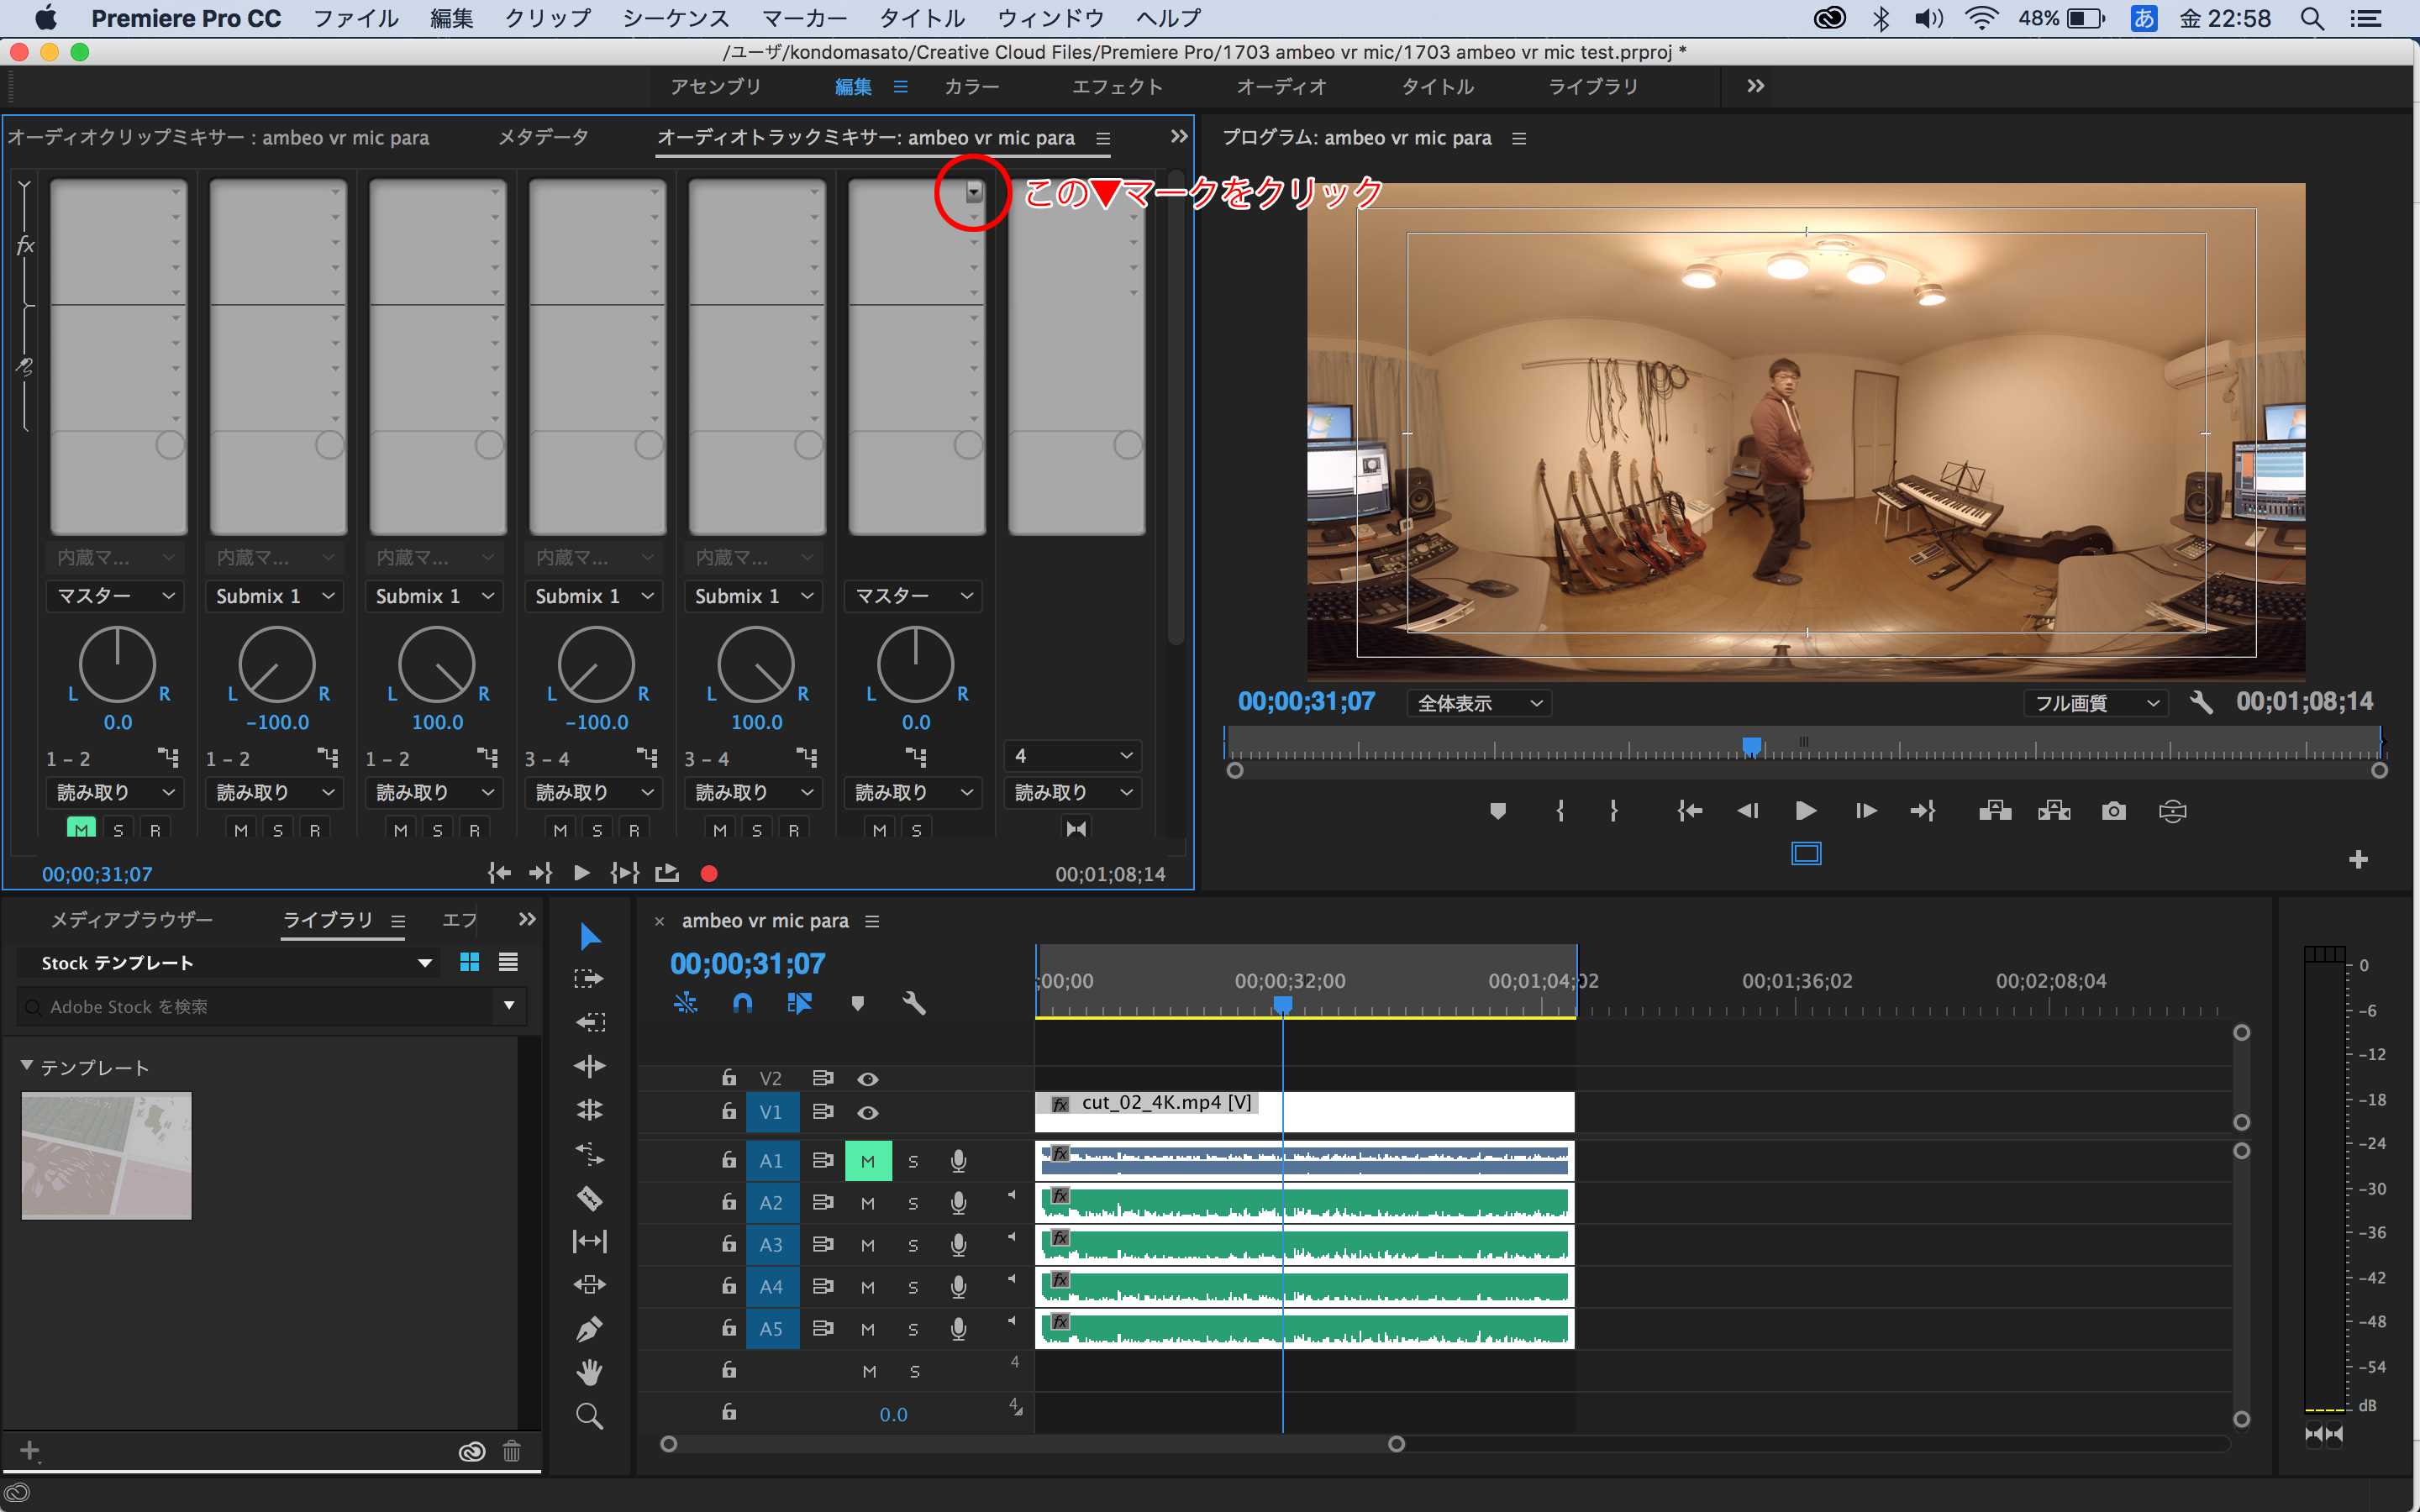2420x1512 pixels.
Task: Select the Selection tool arrow
Action: click(x=589, y=936)
